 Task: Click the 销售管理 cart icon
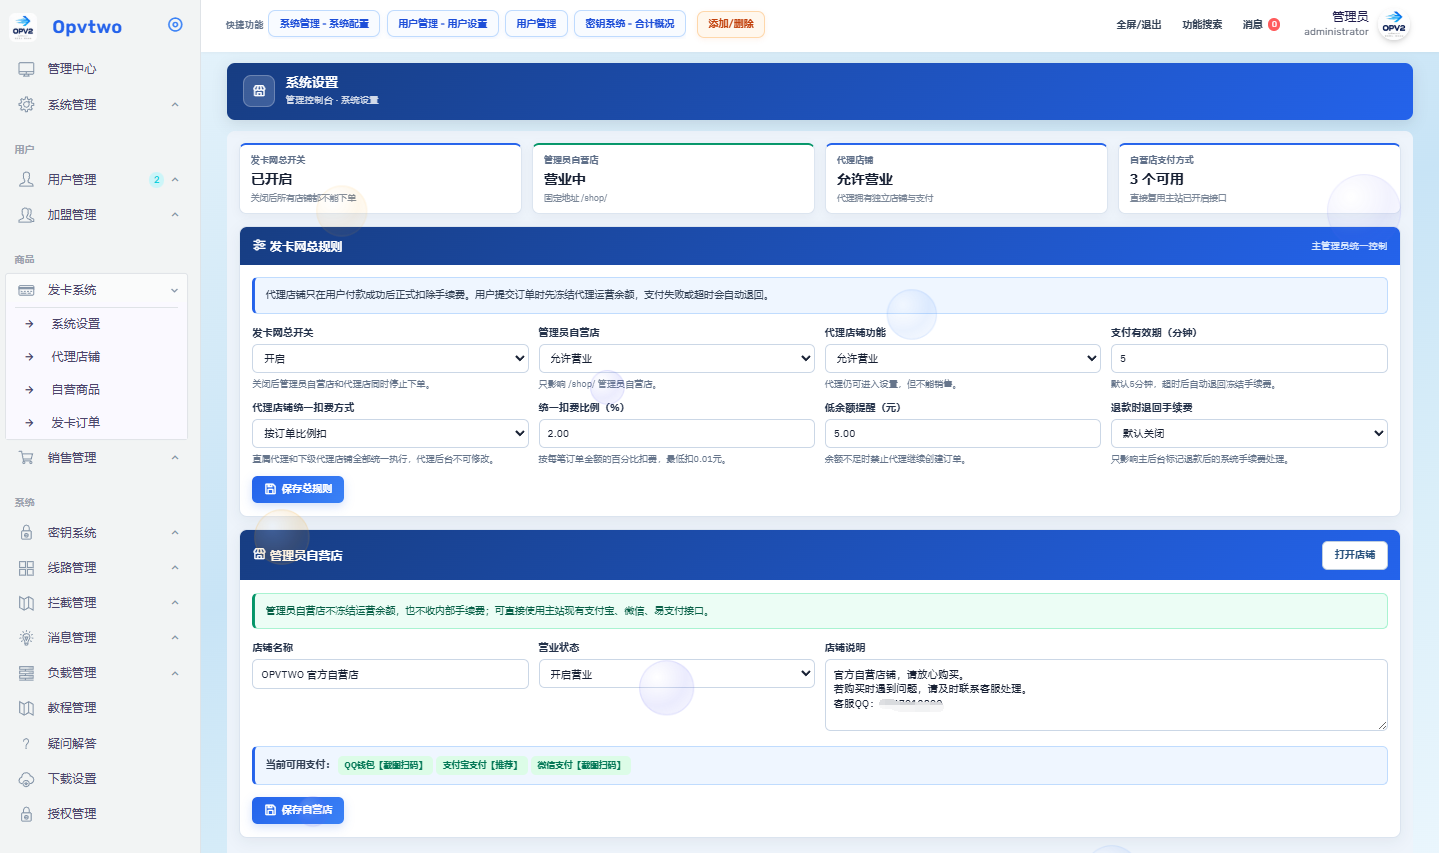coord(26,457)
